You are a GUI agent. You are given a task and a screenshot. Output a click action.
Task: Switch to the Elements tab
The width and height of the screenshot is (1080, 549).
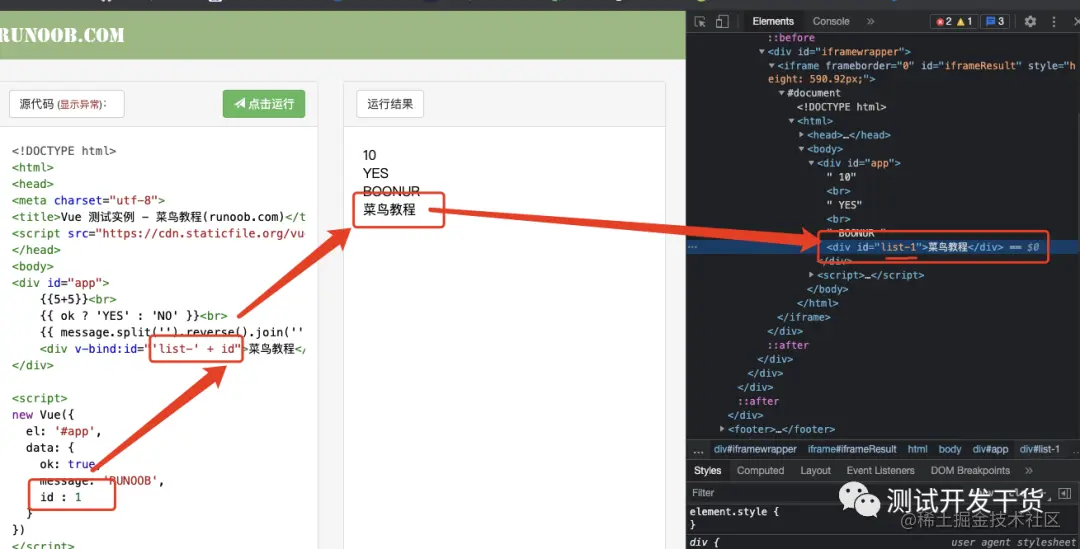pyautogui.click(x=773, y=21)
